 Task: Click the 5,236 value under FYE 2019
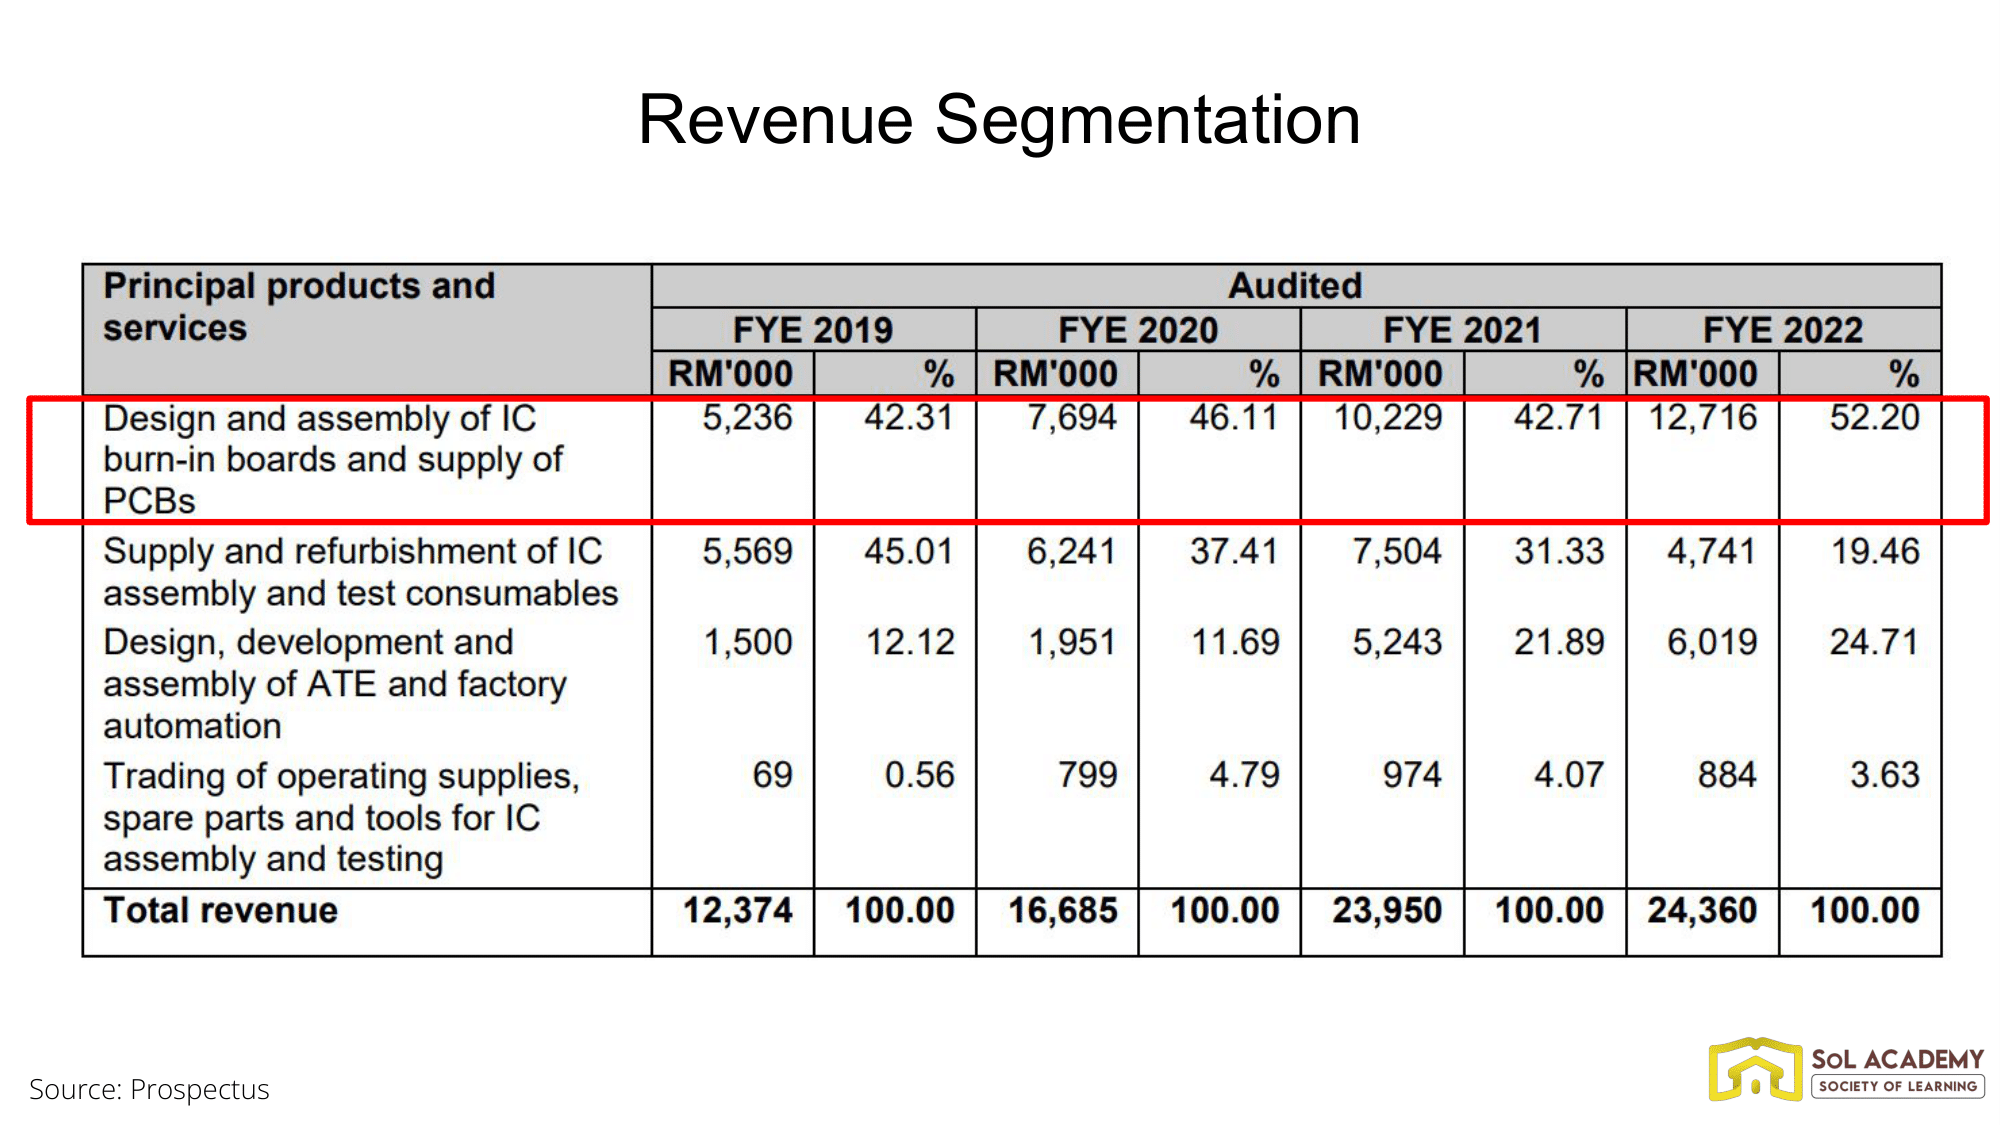(746, 417)
